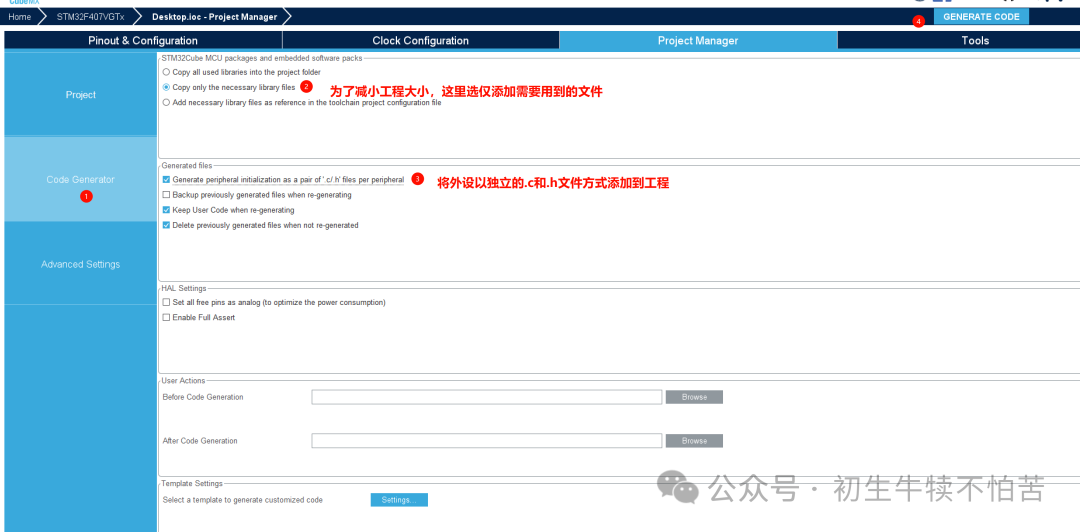Click the 'User Actions' group title
The height and width of the screenshot is (532, 1080).
[183, 380]
